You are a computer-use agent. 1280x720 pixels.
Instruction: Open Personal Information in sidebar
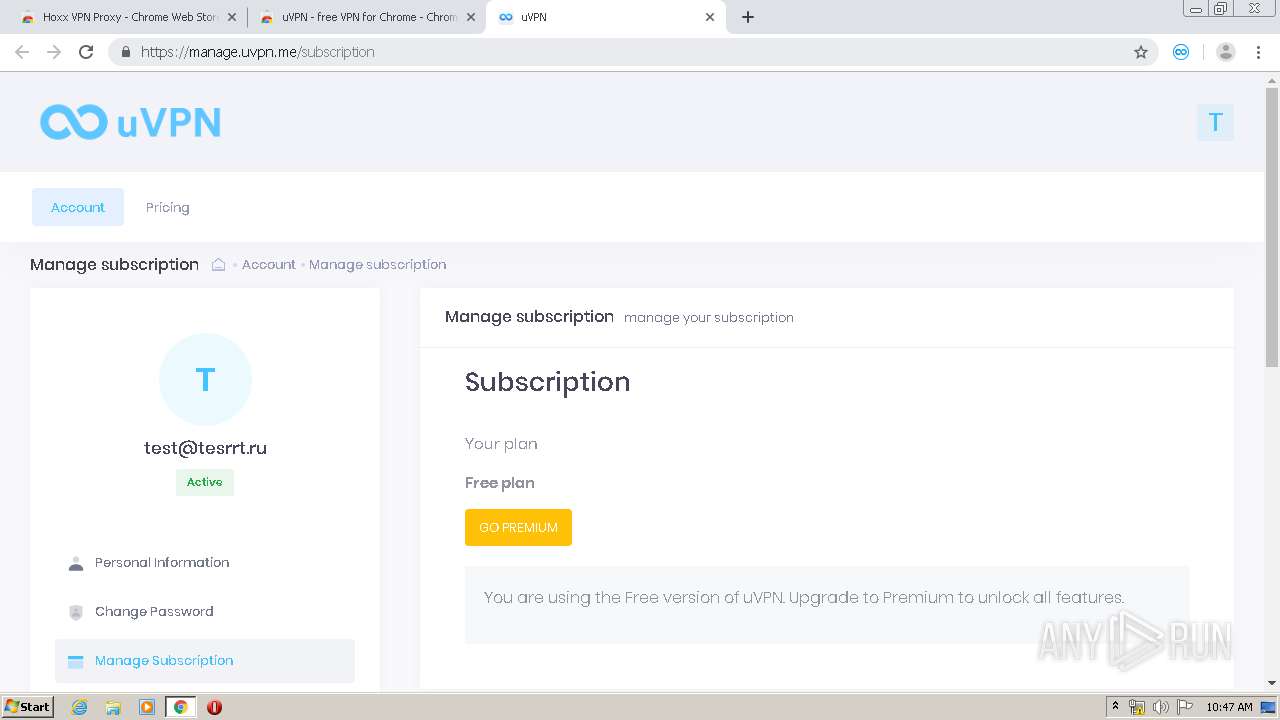[x=205, y=563]
